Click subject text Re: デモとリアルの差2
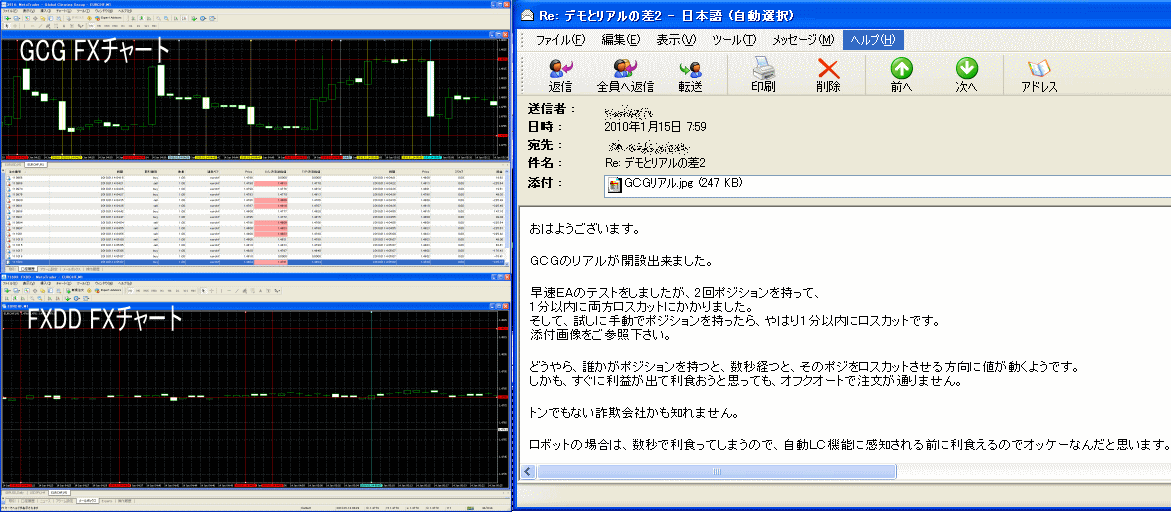 [x=654, y=163]
